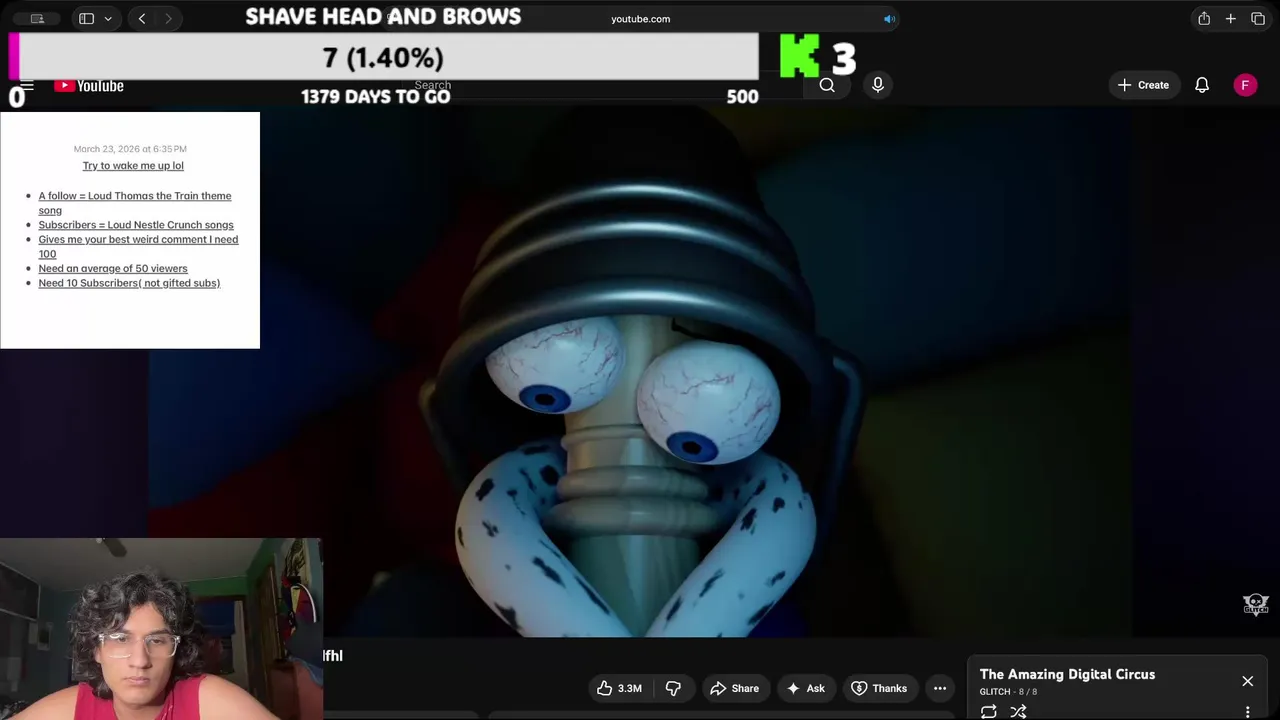The image size is (1280, 720).
Task: Click the March 23, 2026 date text
Action: (x=130, y=149)
